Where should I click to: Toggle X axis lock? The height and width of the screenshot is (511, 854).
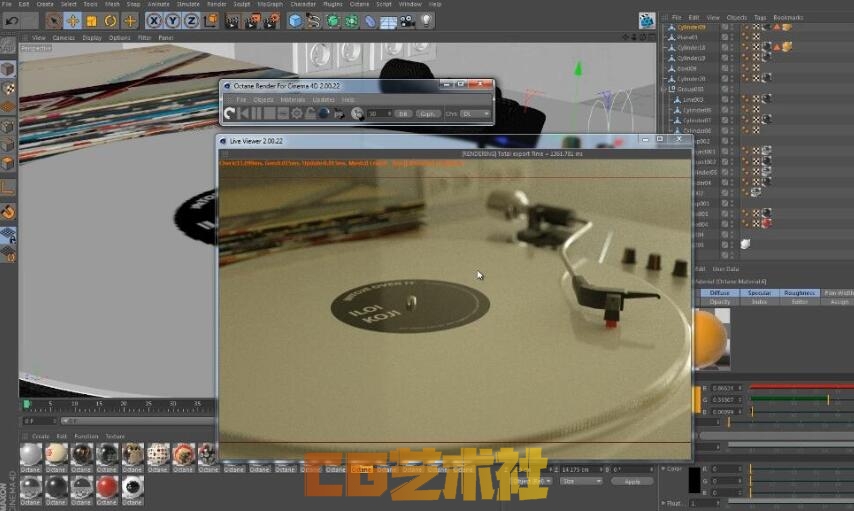154,21
